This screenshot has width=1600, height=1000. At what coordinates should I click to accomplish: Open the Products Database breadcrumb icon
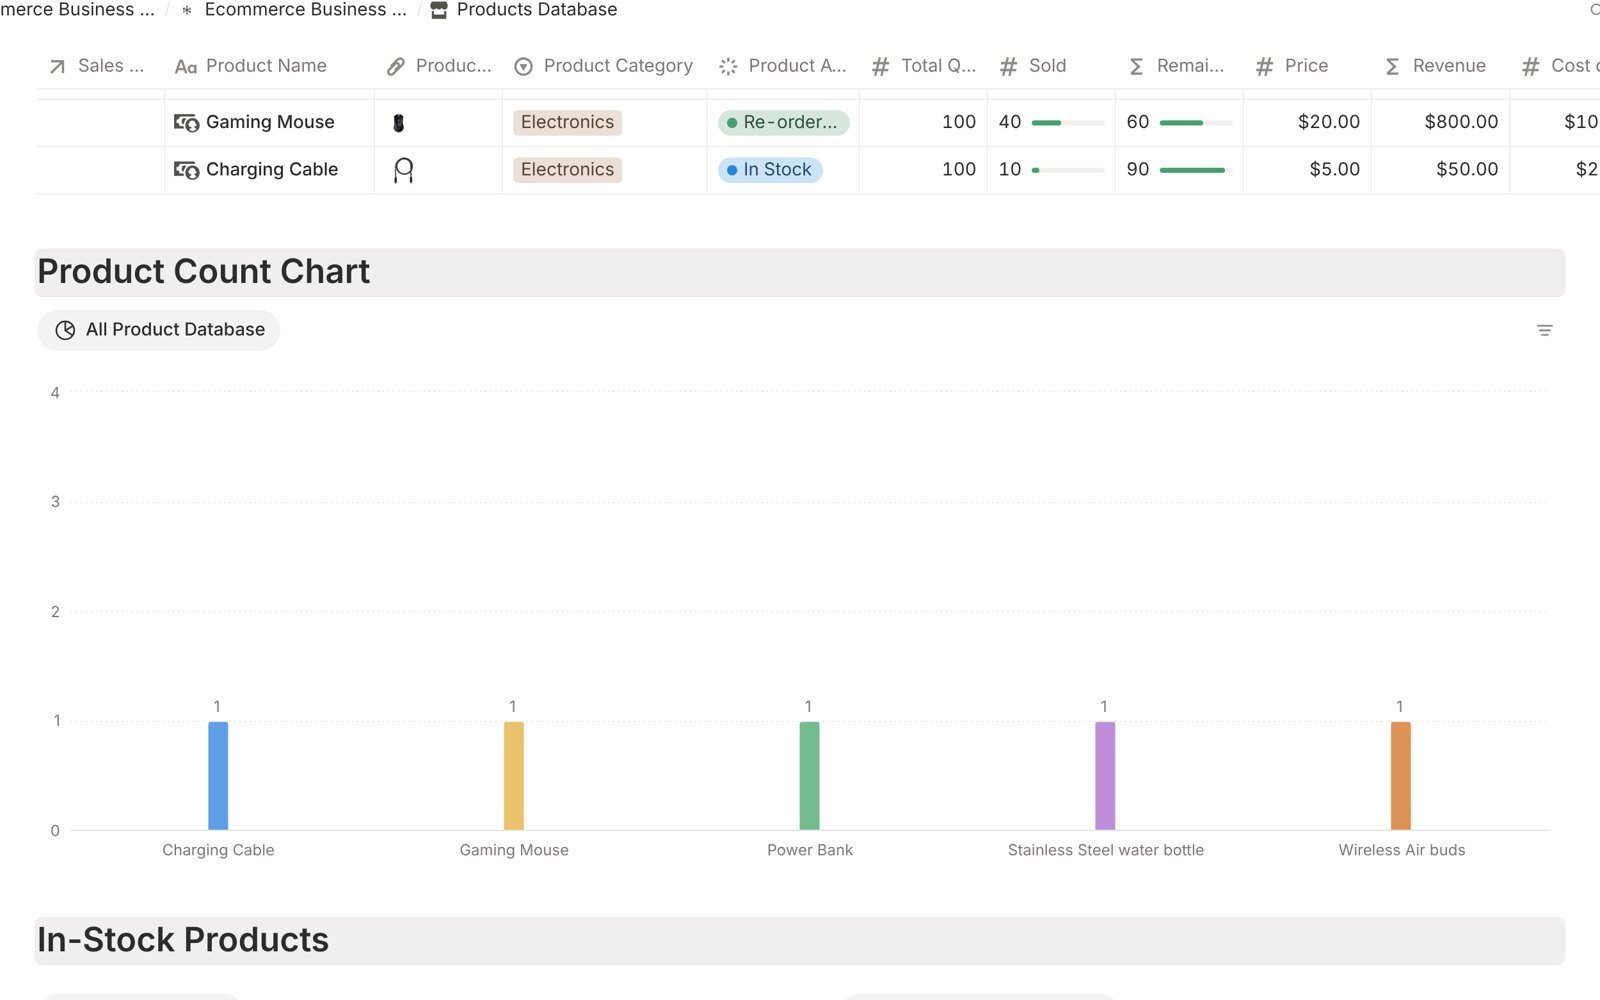(x=438, y=10)
